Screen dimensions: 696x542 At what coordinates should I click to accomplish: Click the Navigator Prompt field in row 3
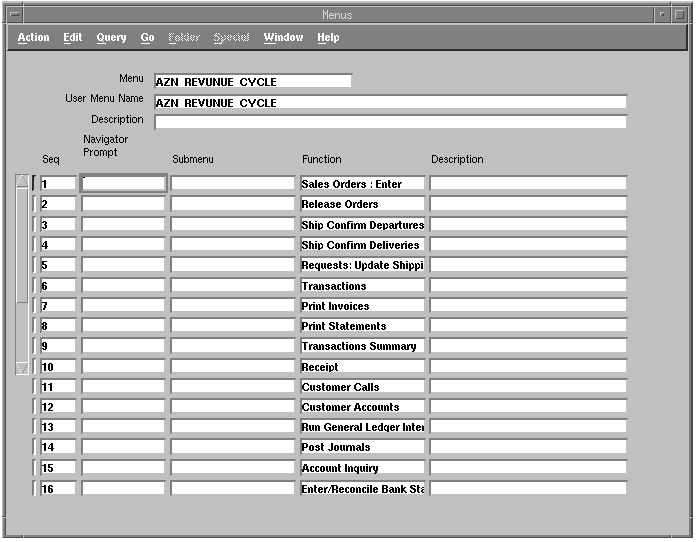tap(123, 224)
